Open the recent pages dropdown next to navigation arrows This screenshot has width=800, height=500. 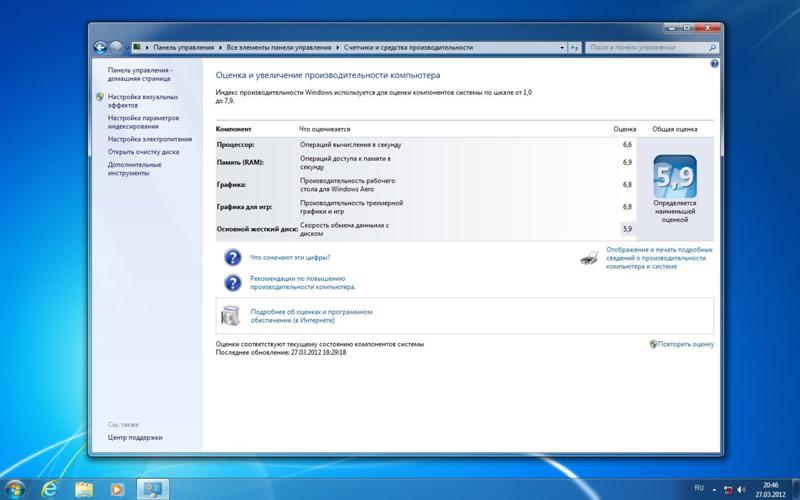126,48
